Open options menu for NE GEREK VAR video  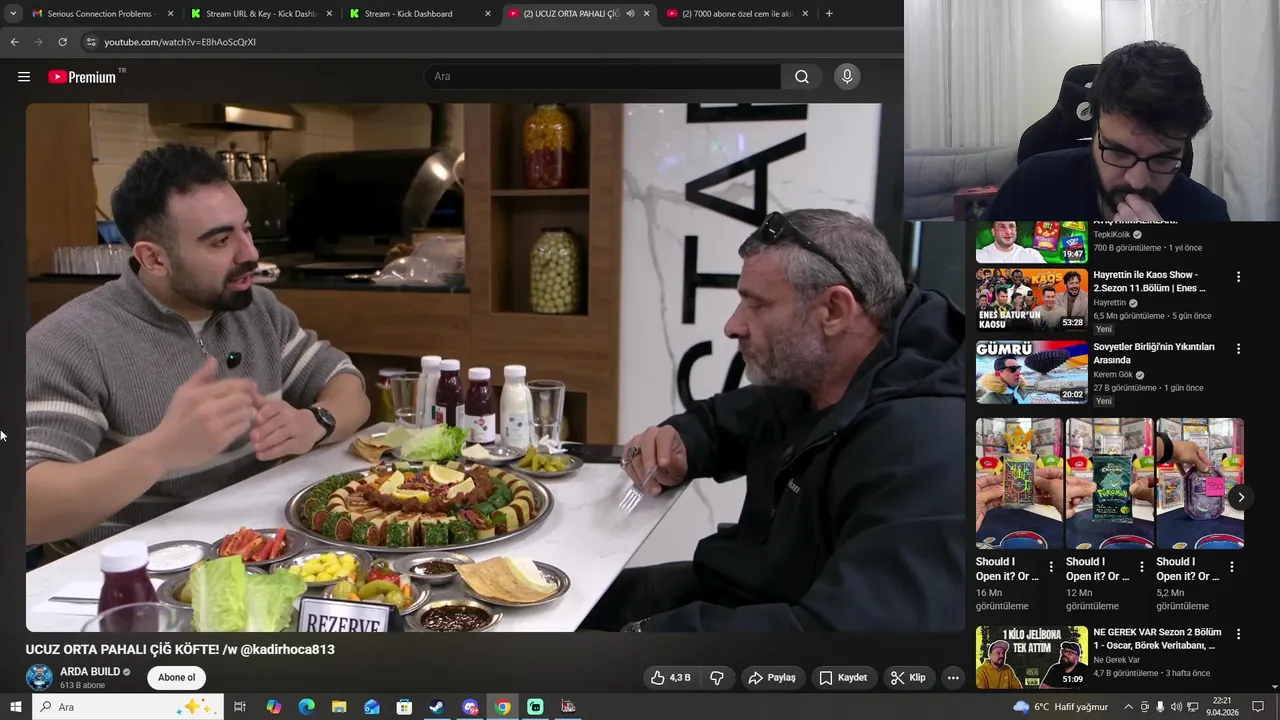[x=1238, y=634]
